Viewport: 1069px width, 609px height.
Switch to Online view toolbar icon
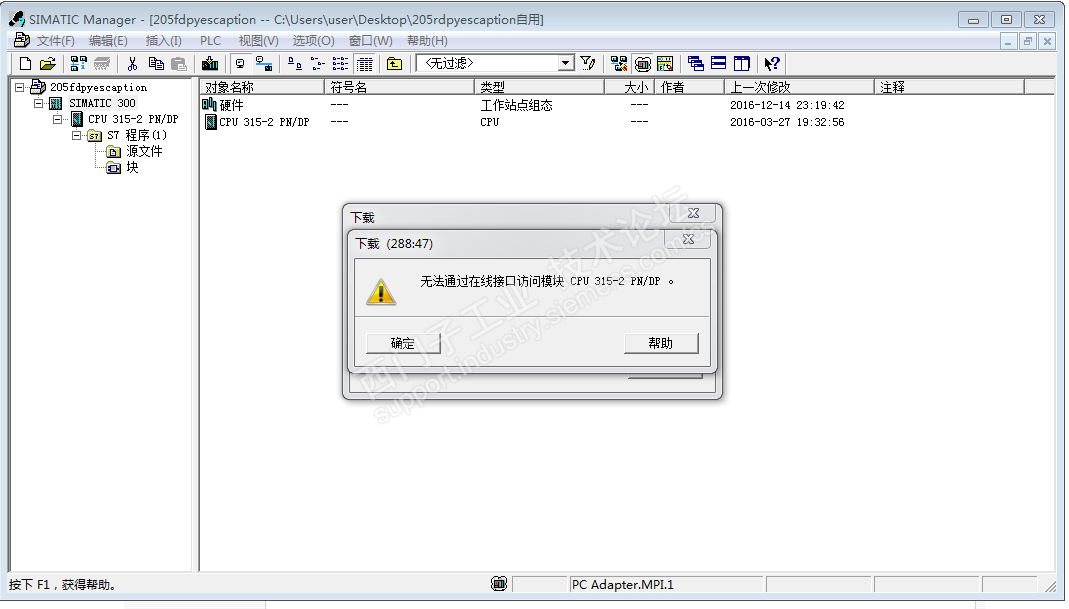click(x=264, y=64)
